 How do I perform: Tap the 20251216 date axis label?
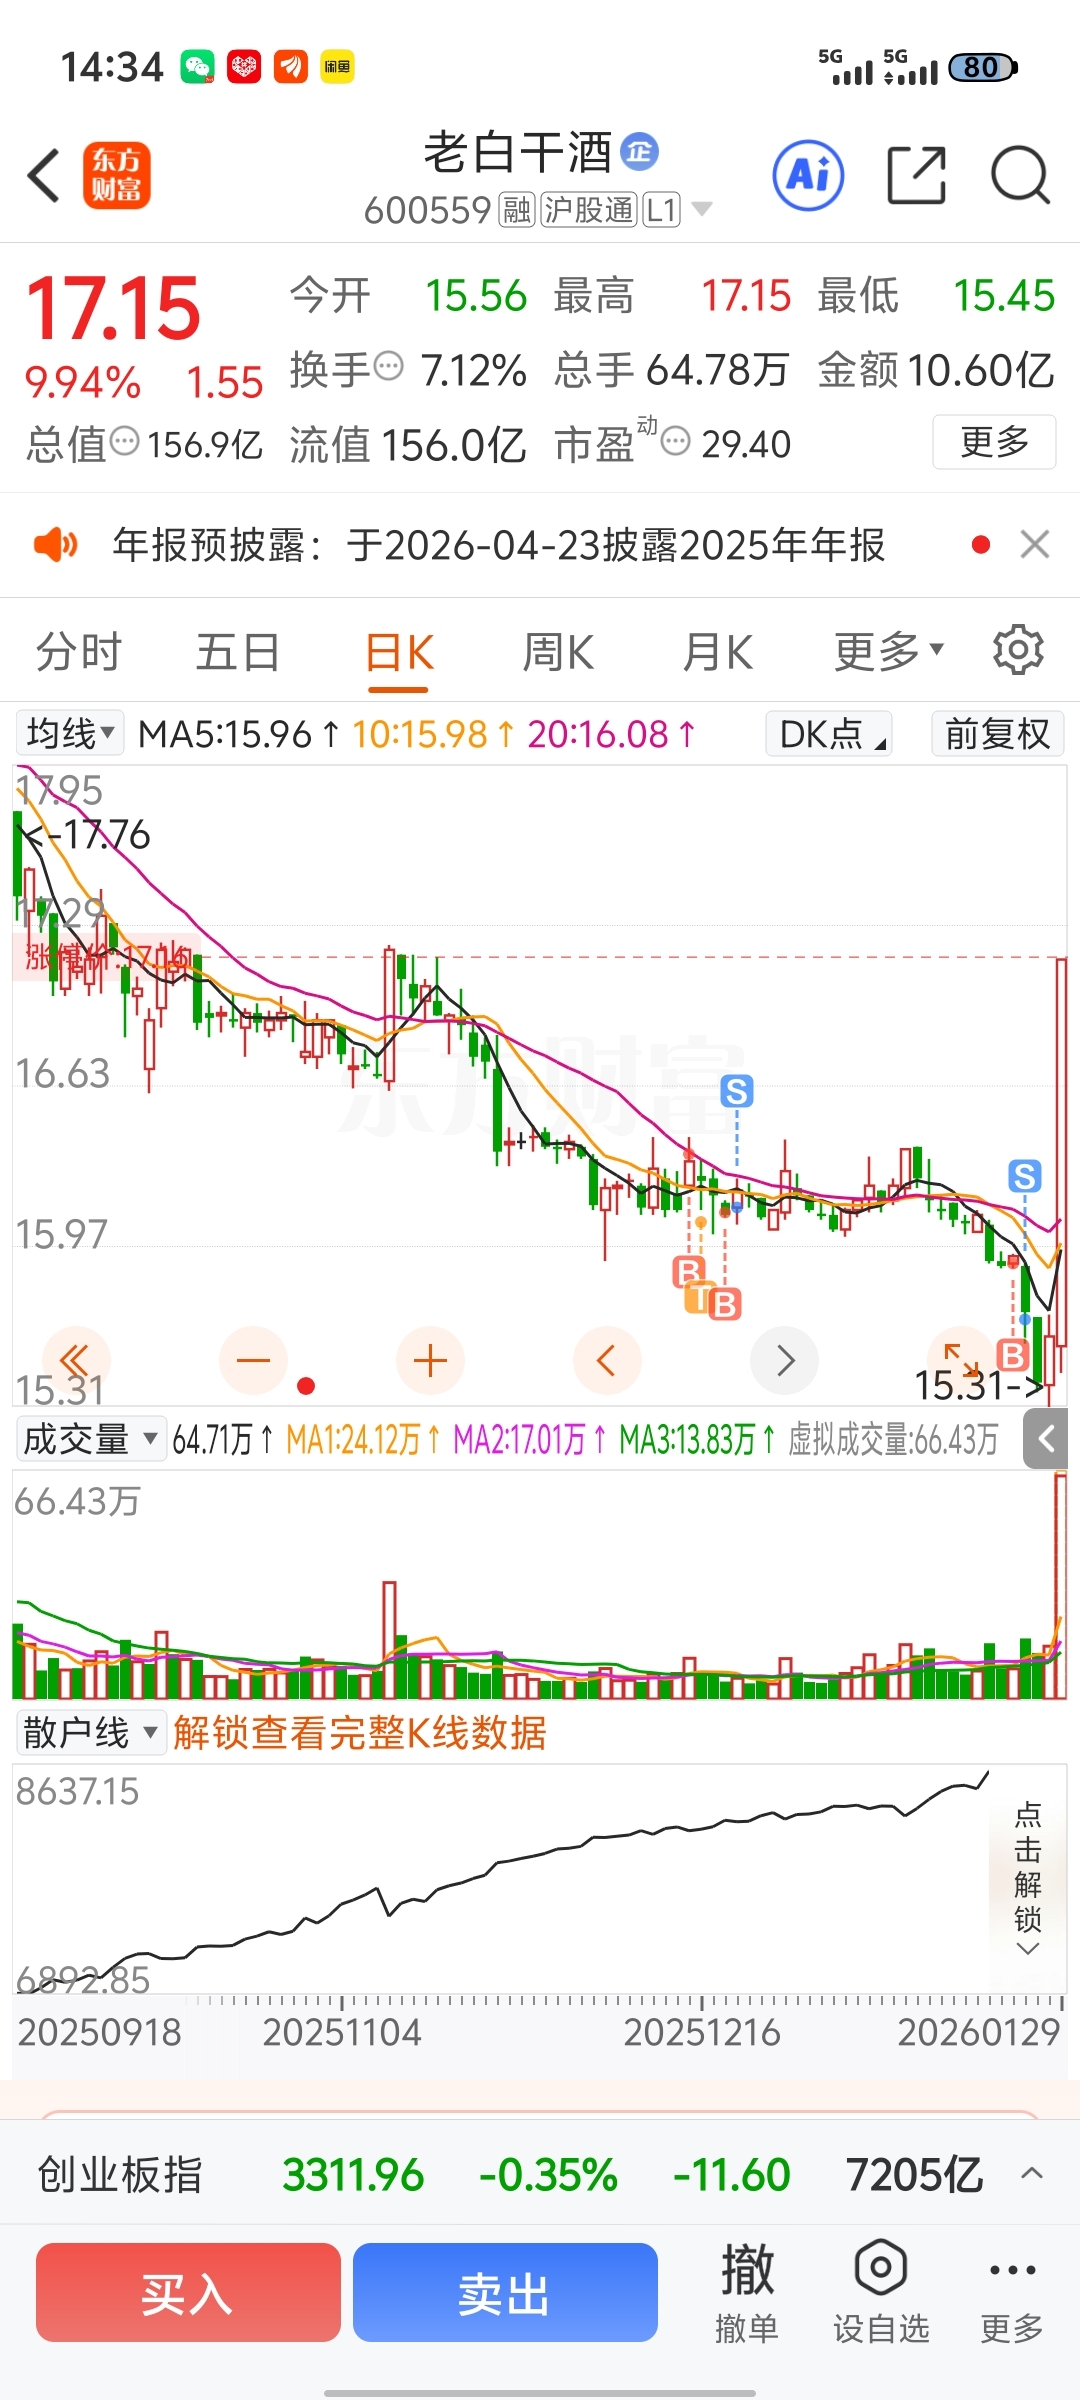click(x=702, y=2032)
